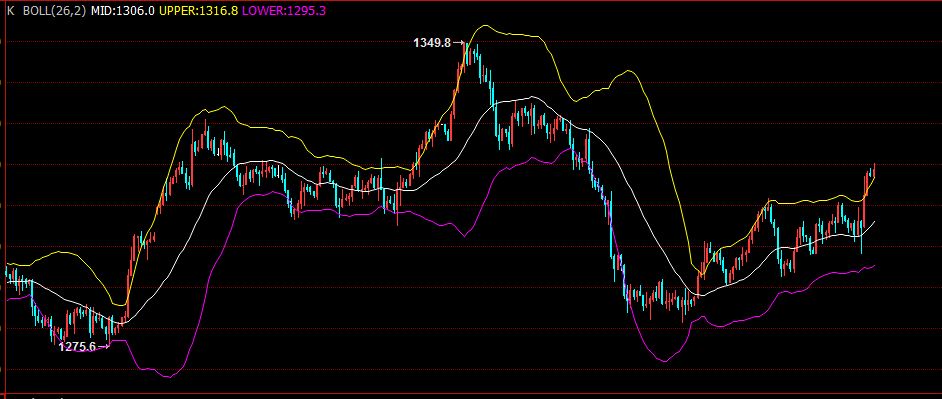Image resolution: width=942 pixels, height=399 pixels.
Task: Select the UPPER:1316.8 value text
Action: 199,11
